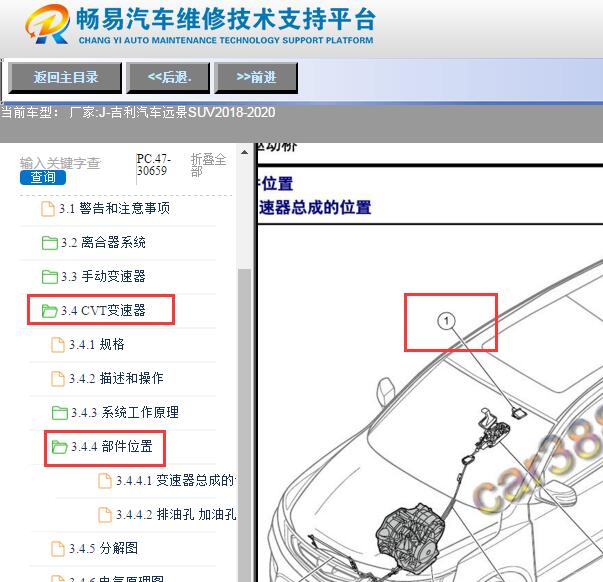Collapse all with 折叠全部 link
This screenshot has height=582, width=603.
tap(208, 165)
